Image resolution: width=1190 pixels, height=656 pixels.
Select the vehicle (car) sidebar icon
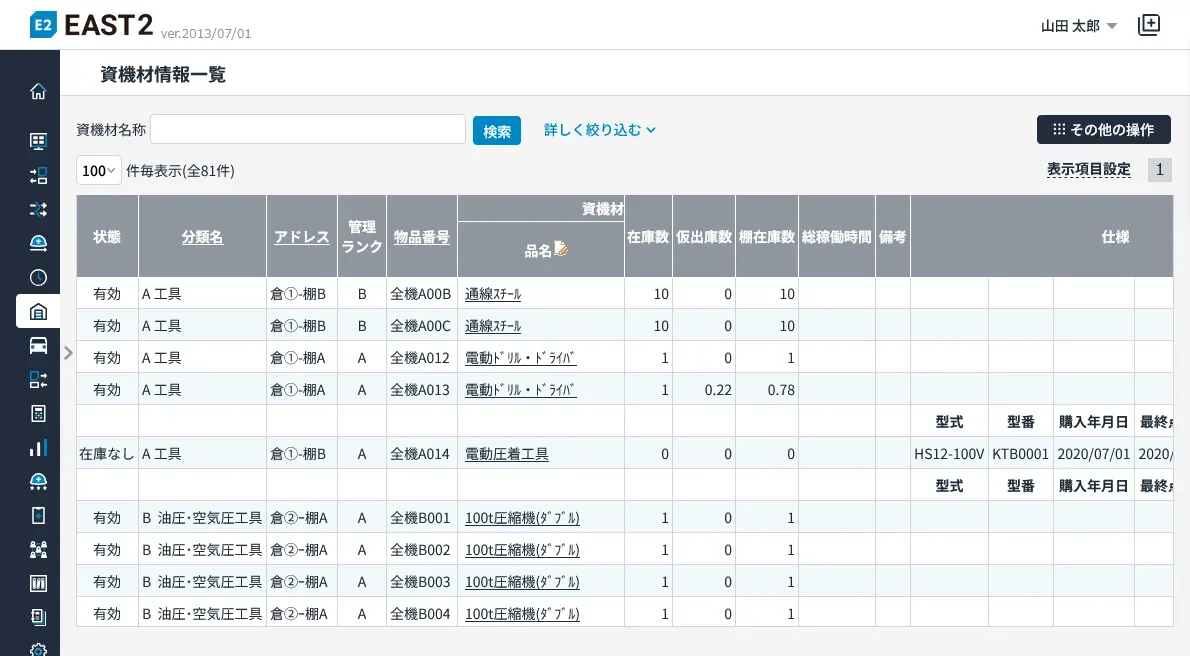coord(38,345)
